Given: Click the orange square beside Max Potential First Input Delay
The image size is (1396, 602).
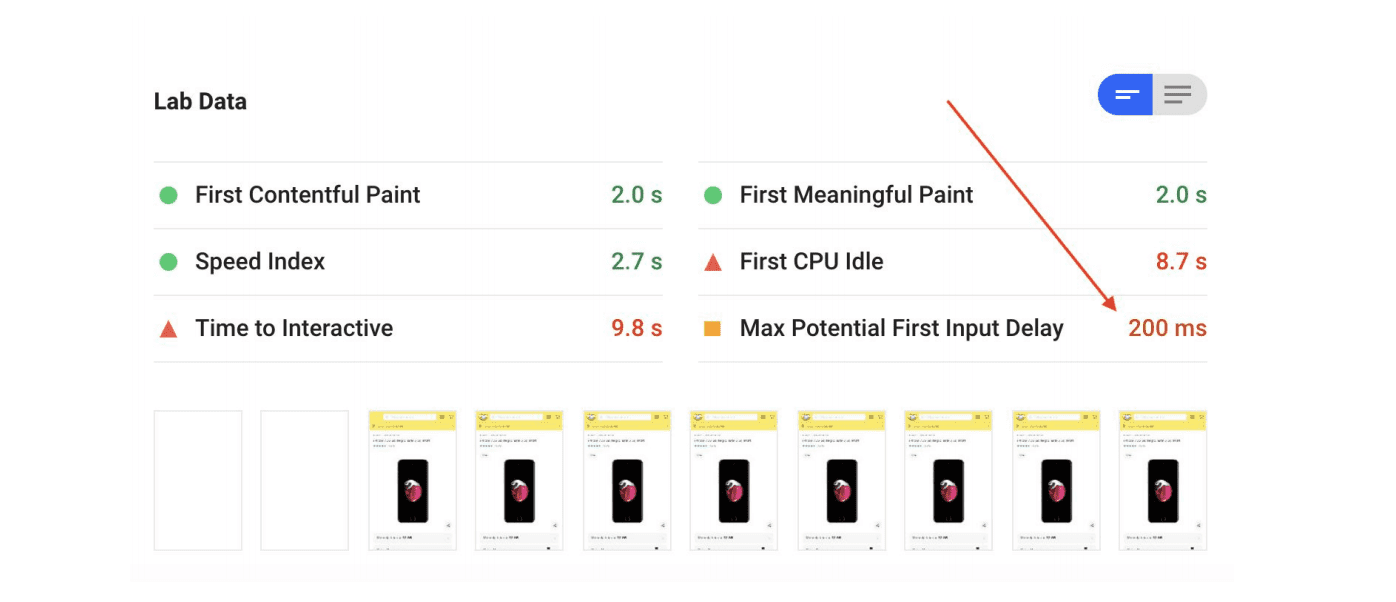Looking at the screenshot, I should coord(712,327).
